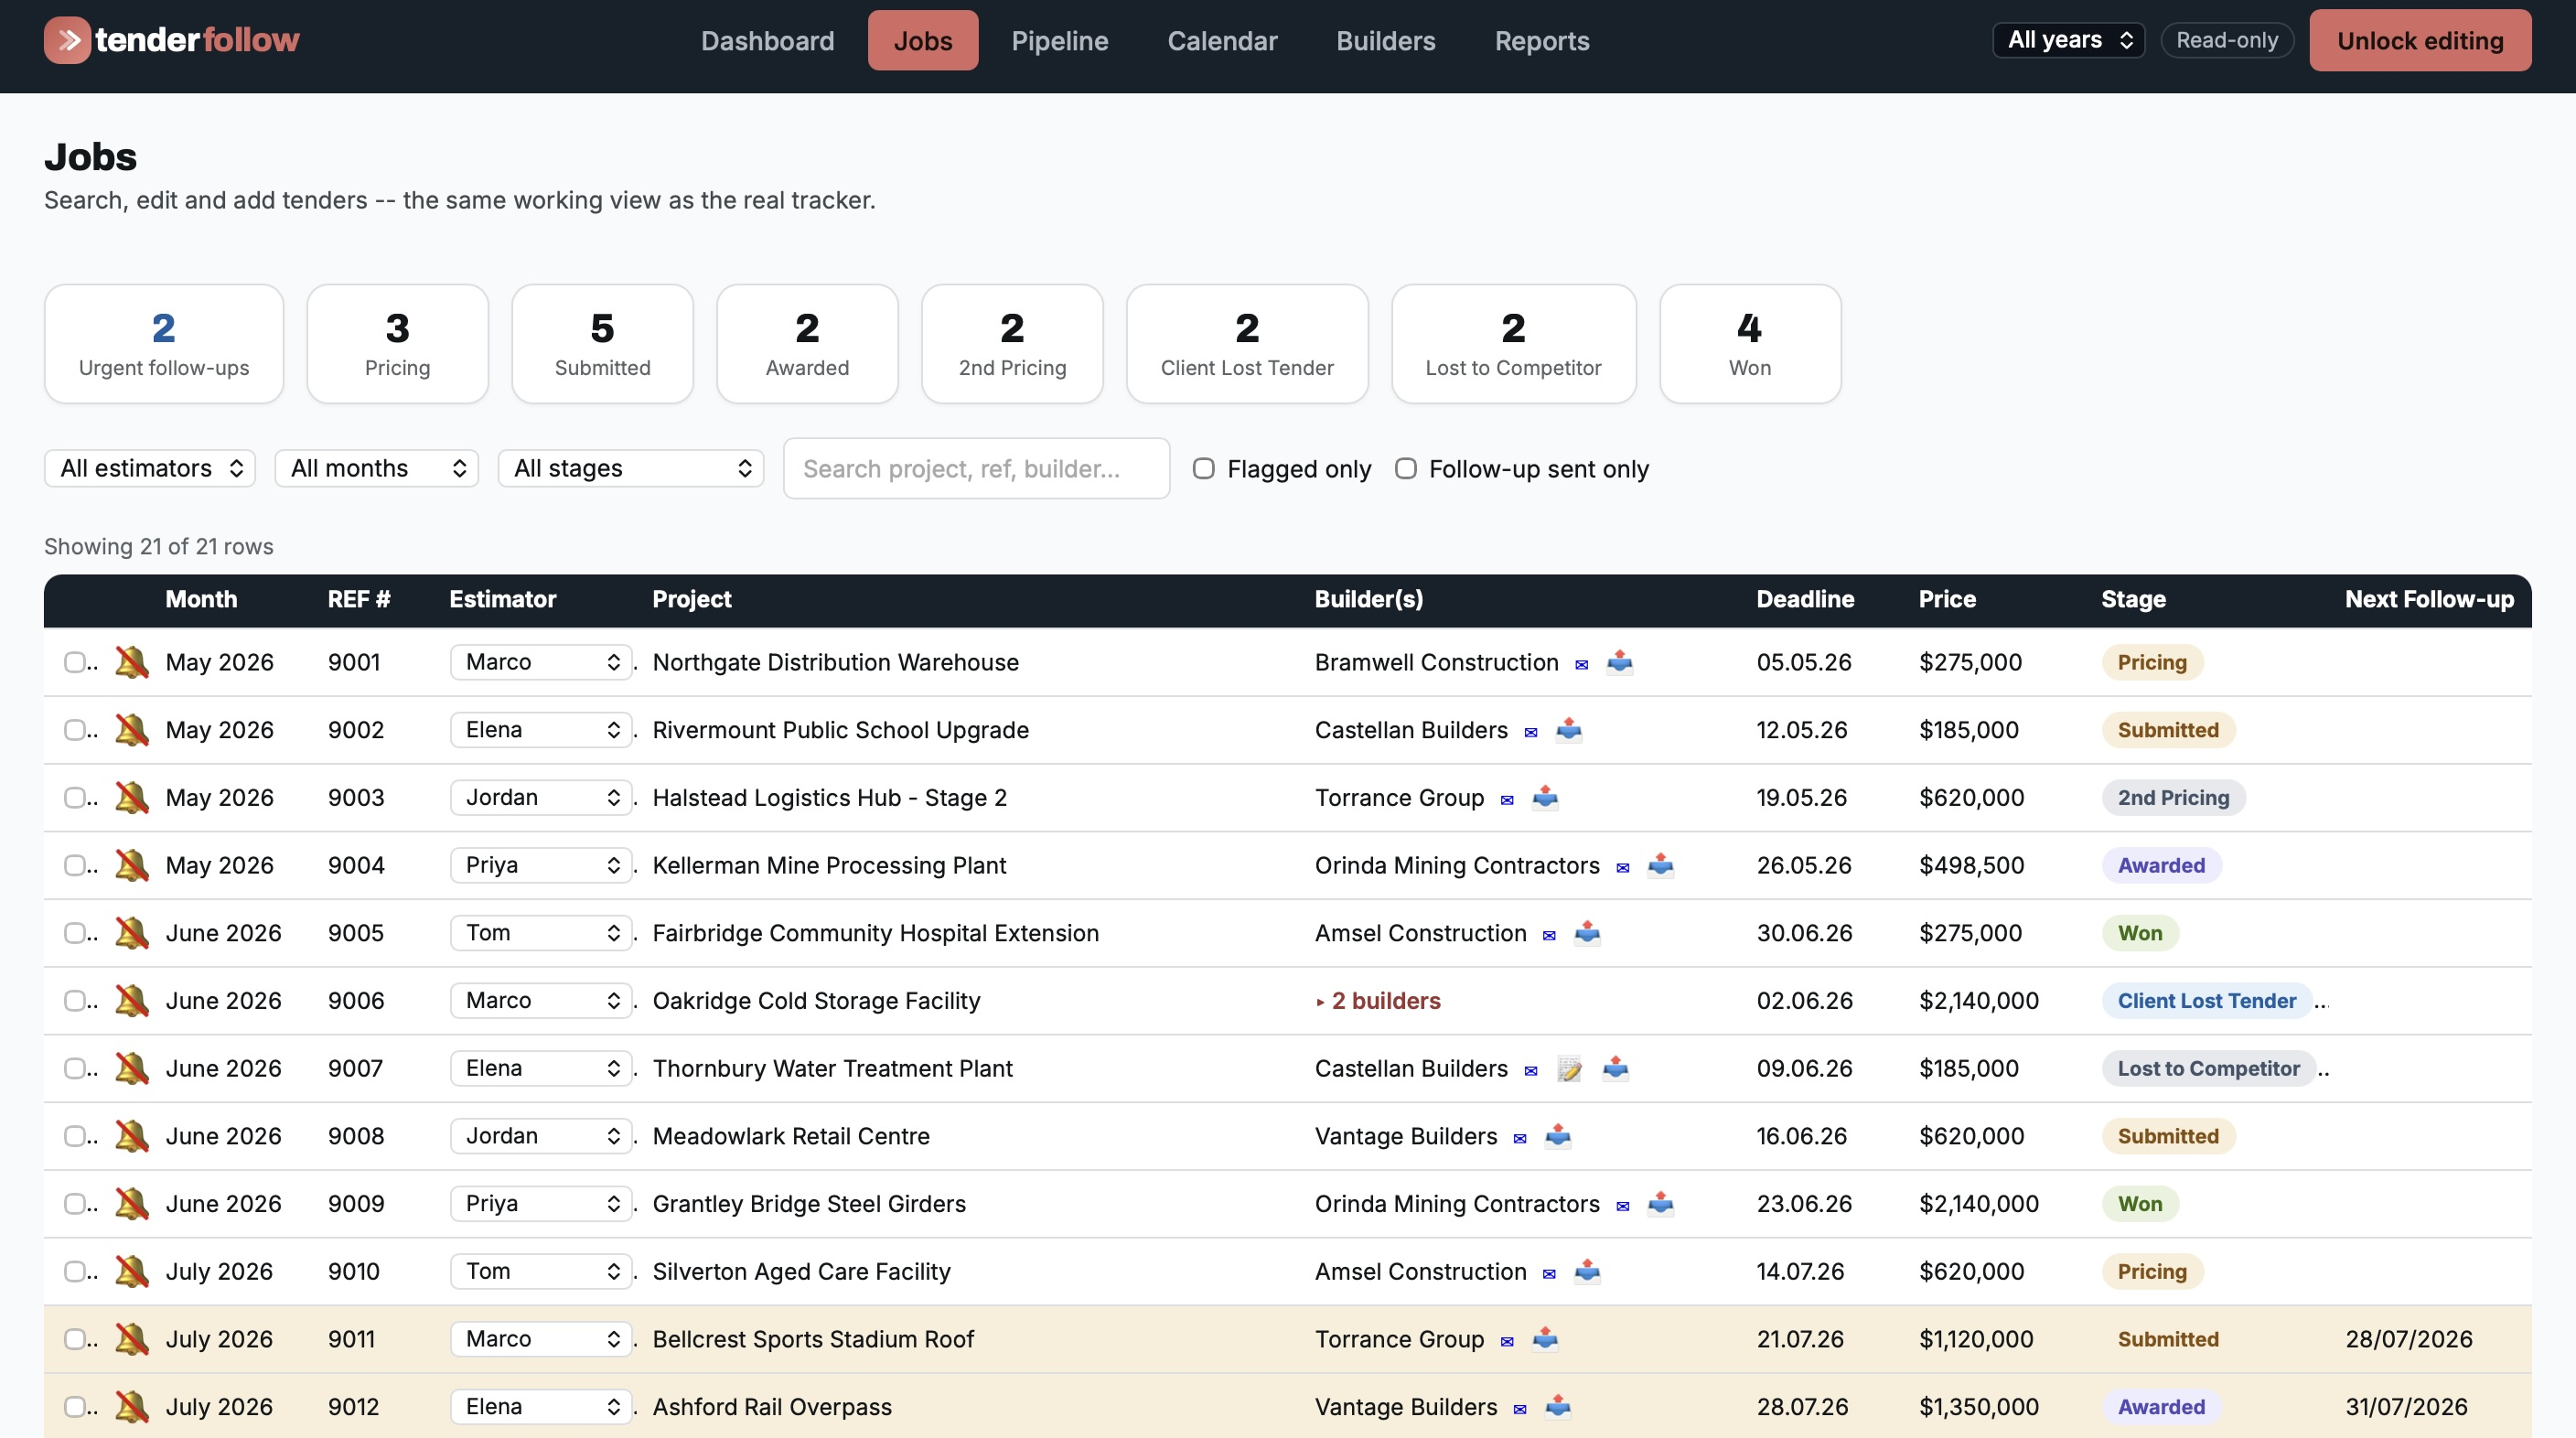The height and width of the screenshot is (1438, 2576).
Task: Tick the checkbox for Grantley Bridge row 9009
Action: click(x=74, y=1203)
